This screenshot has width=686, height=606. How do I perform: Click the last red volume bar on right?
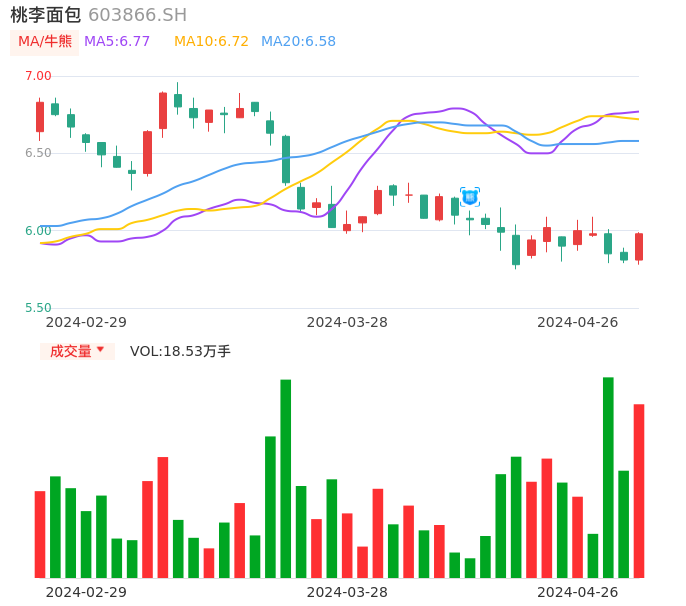point(639,490)
